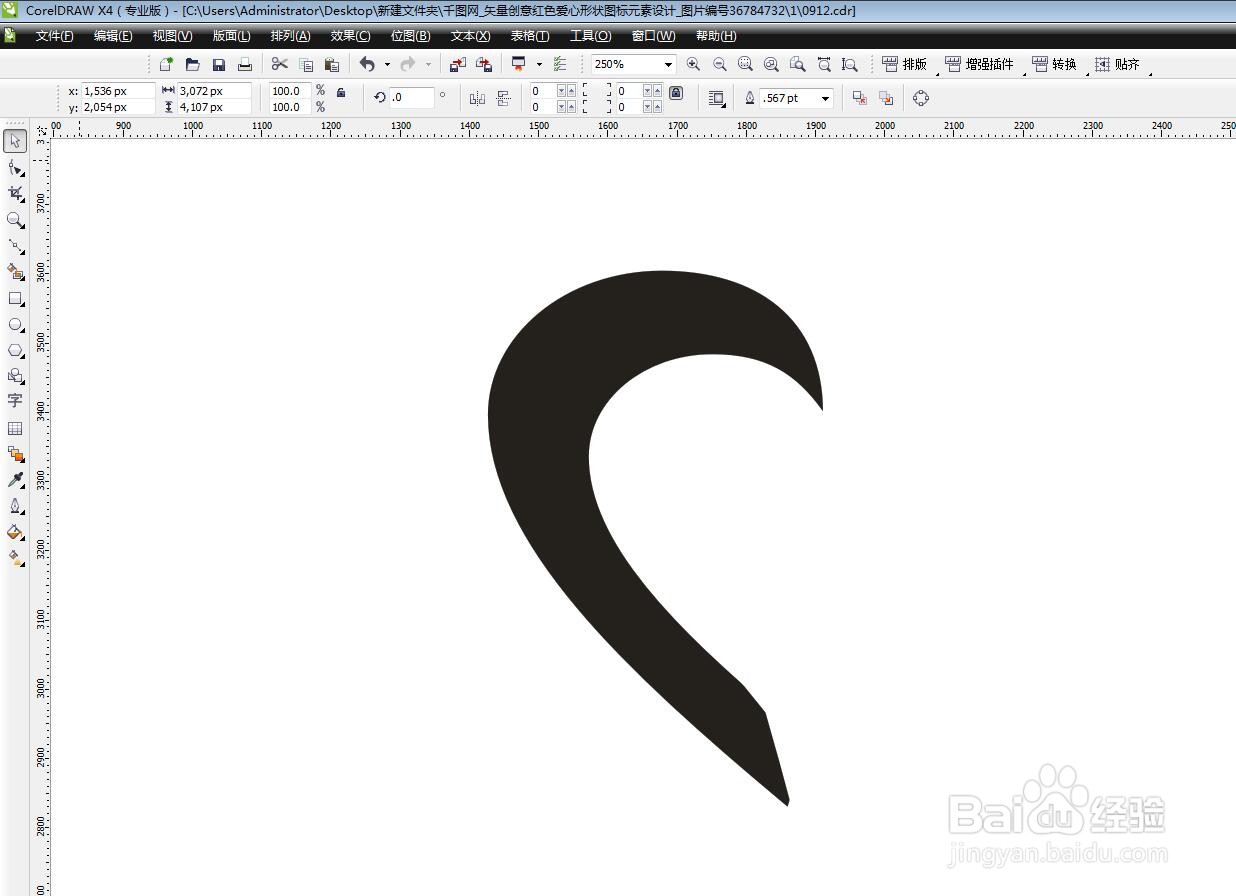Screen dimensions: 1236x896
Task: Expand the undo history arrow
Action: coord(387,64)
